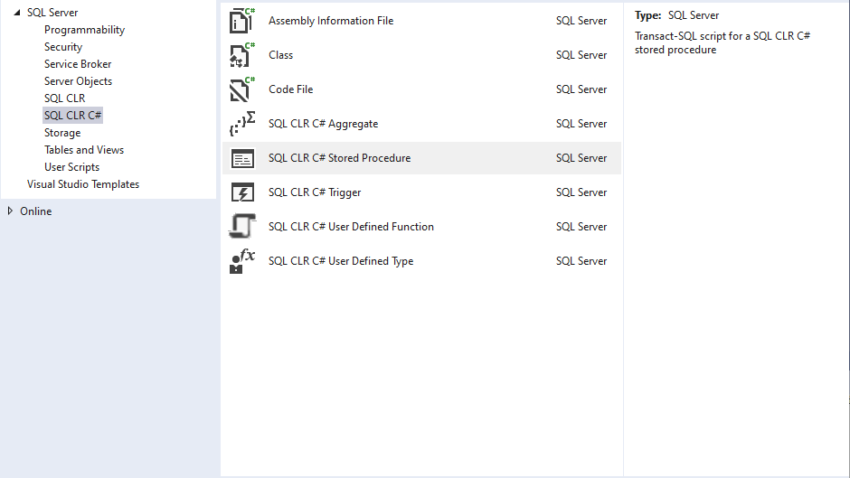This screenshot has width=850, height=478.
Task: Choose the Assembly Information File template name
Action: pyautogui.click(x=331, y=21)
